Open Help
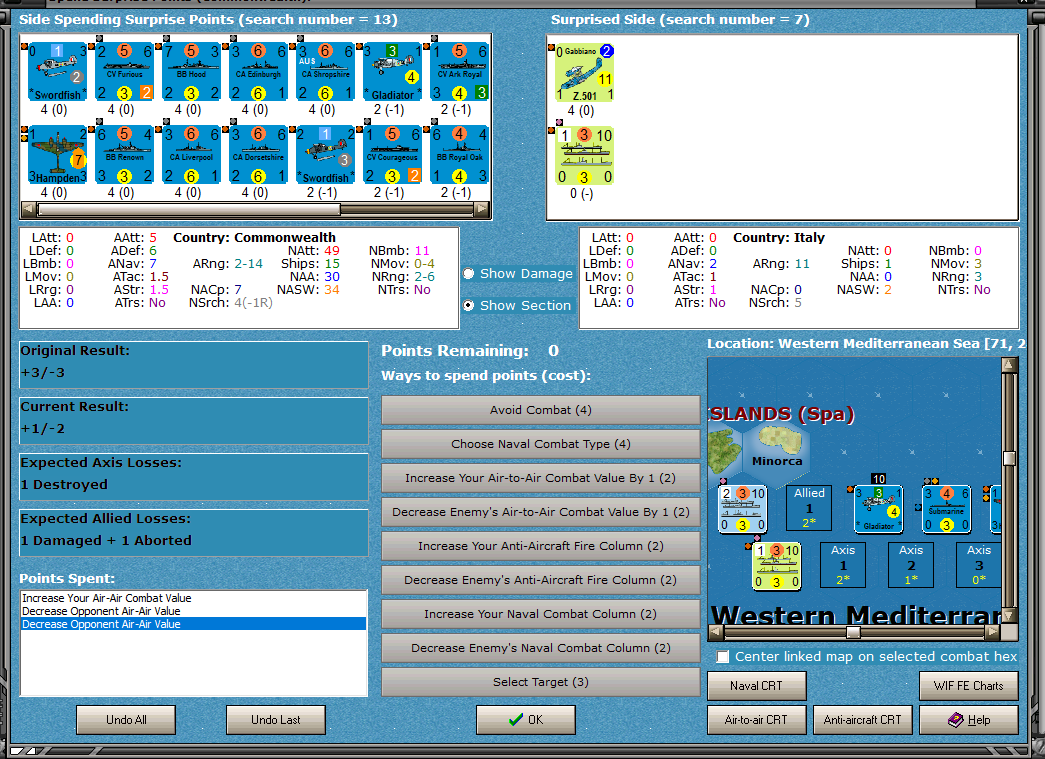Screen dimensions: 1045x759 (x=968, y=720)
